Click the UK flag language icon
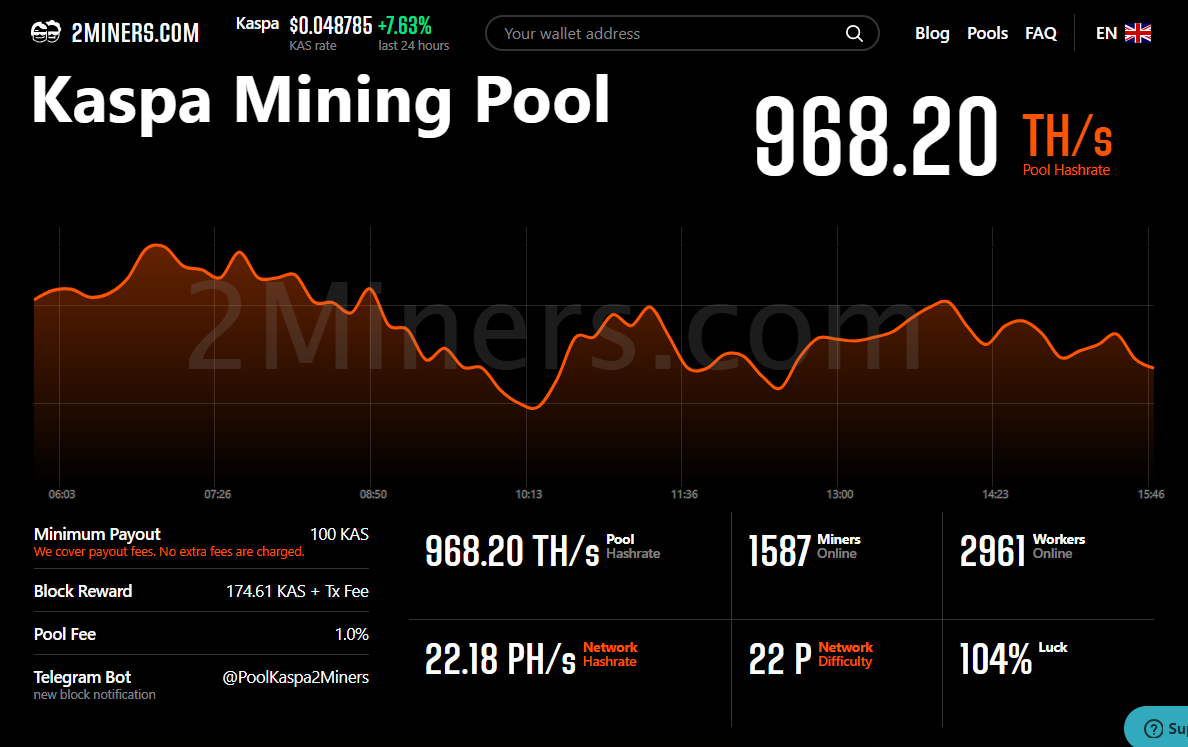Screen dimensions: 1188x747 [x=1138, y=33]
